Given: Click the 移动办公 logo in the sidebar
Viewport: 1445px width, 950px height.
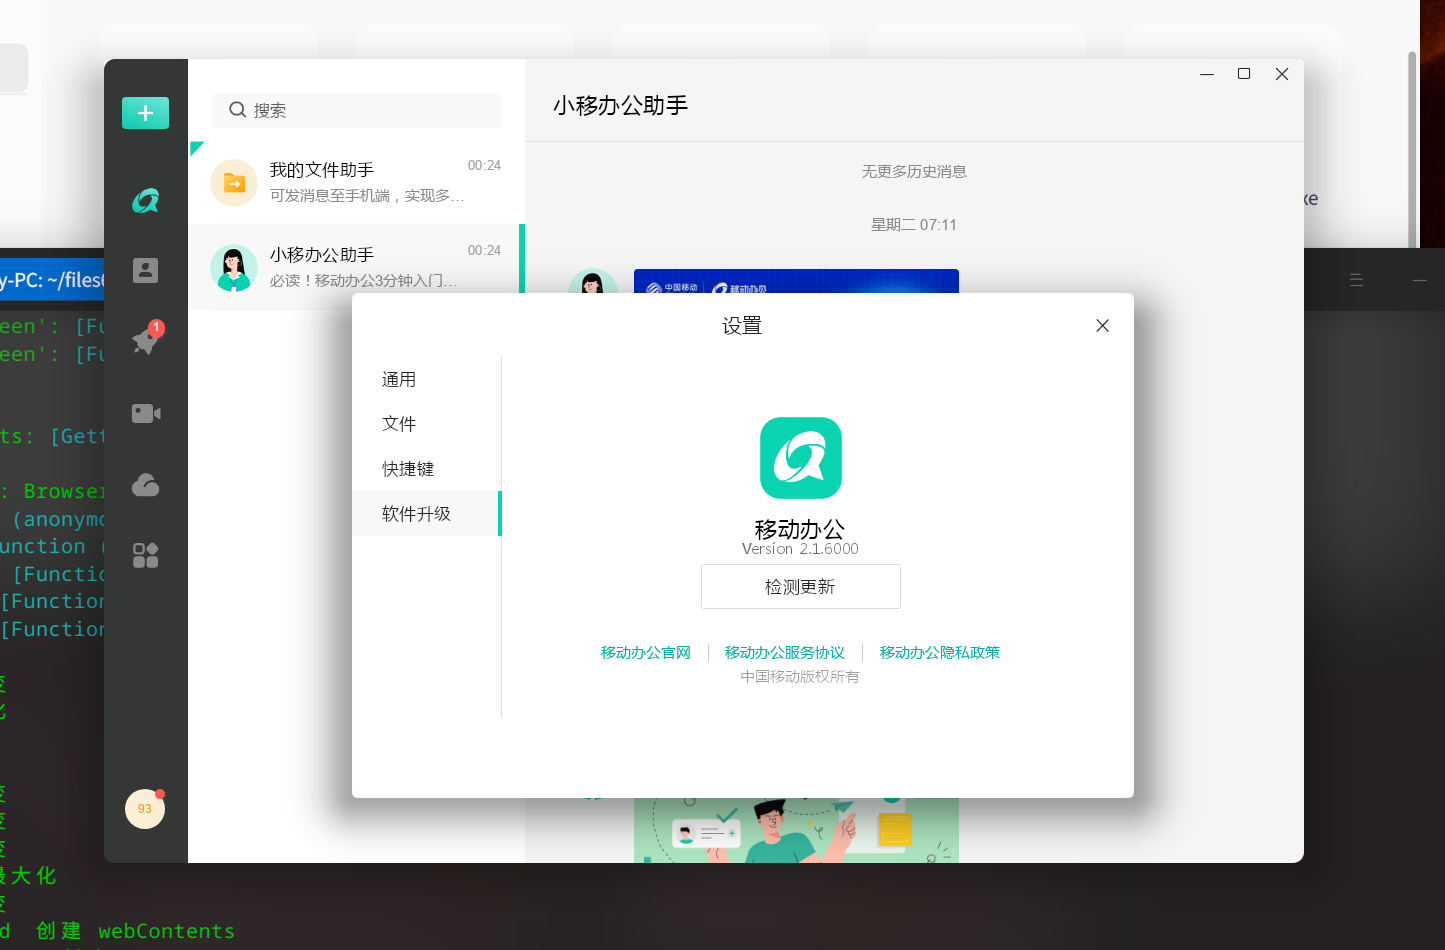Looking at the screenshot, I should click(145, 199).
